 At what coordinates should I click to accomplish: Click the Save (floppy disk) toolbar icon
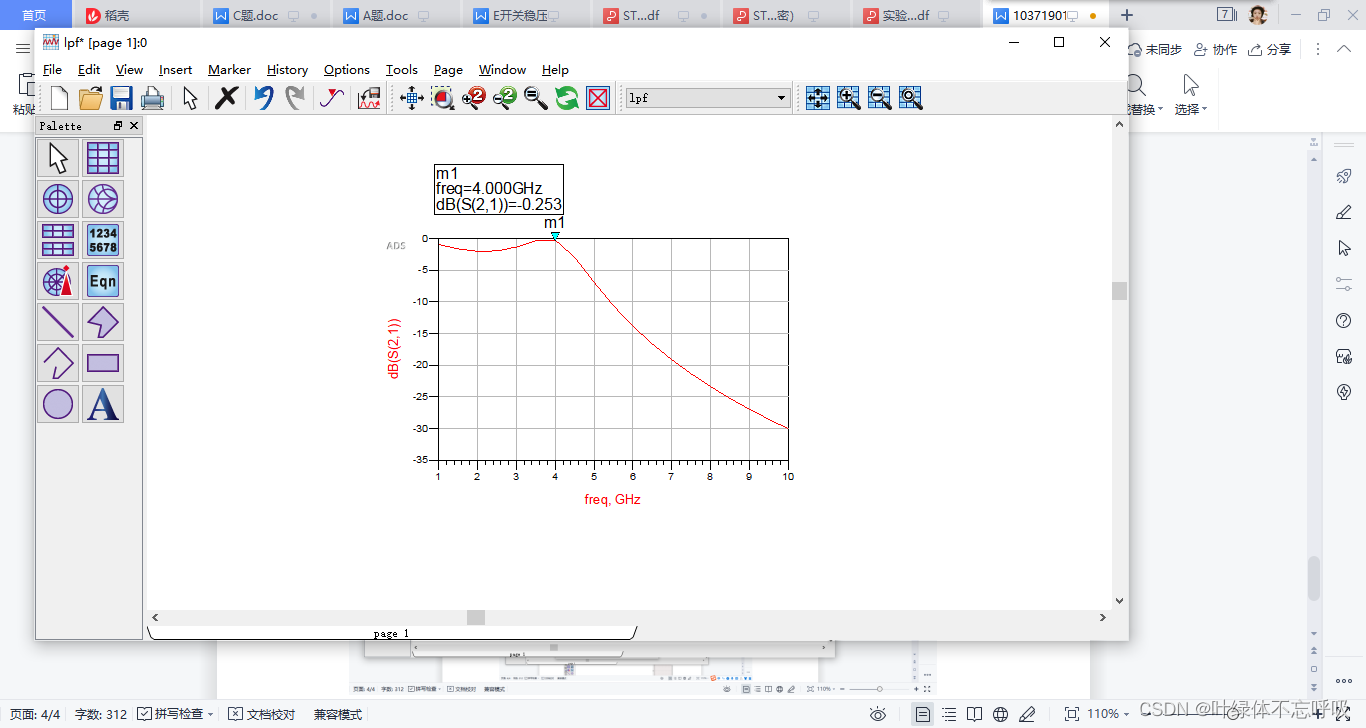121,98
